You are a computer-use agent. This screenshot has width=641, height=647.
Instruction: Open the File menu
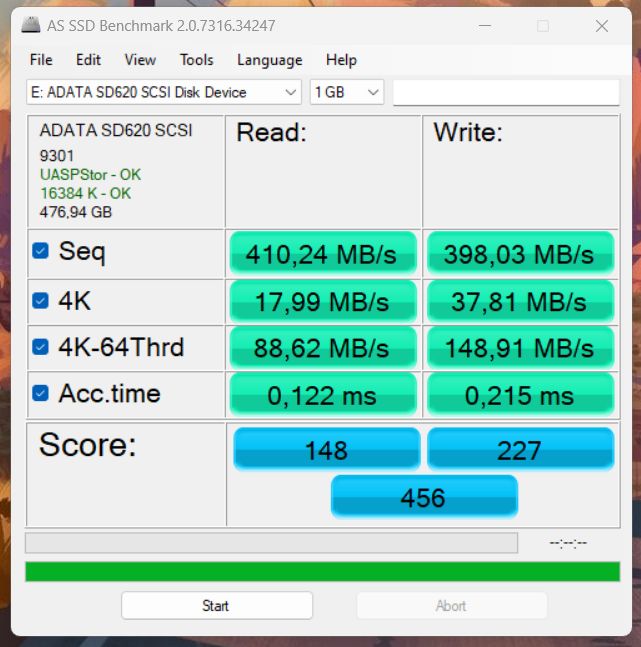point(41,60)
